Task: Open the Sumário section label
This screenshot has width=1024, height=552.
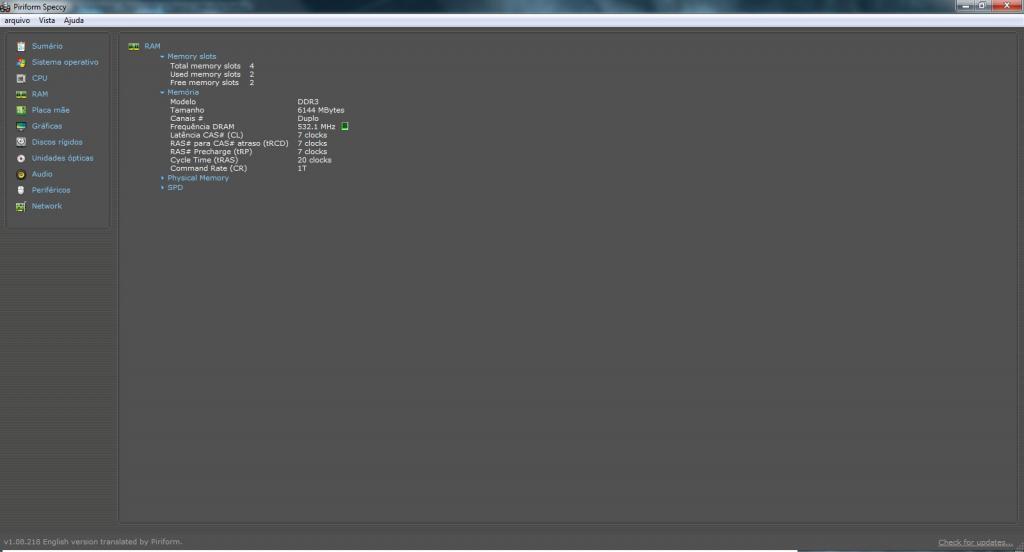Action: pos(47,46)
